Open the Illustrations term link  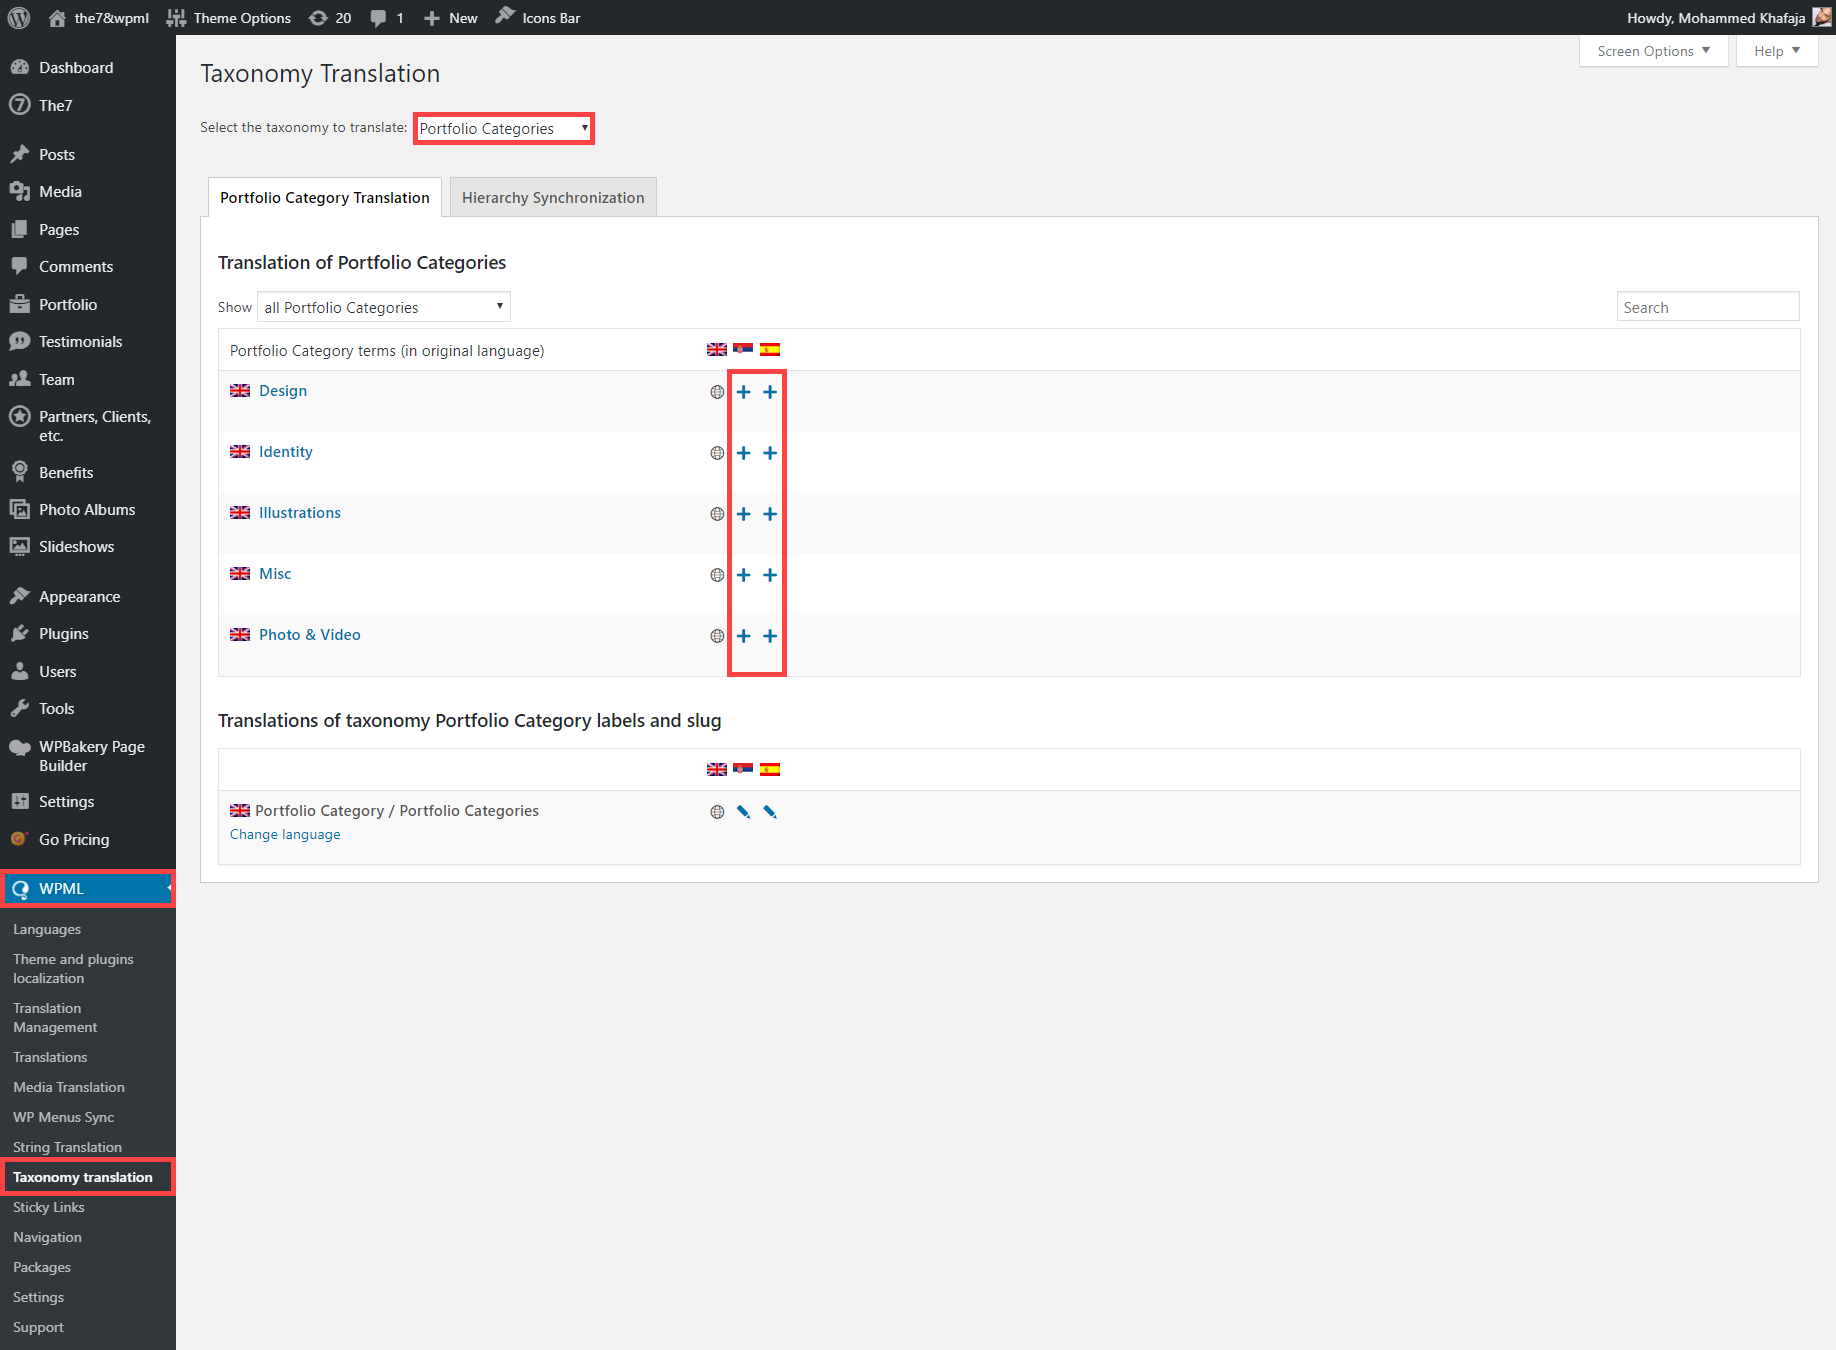point(300,513)
